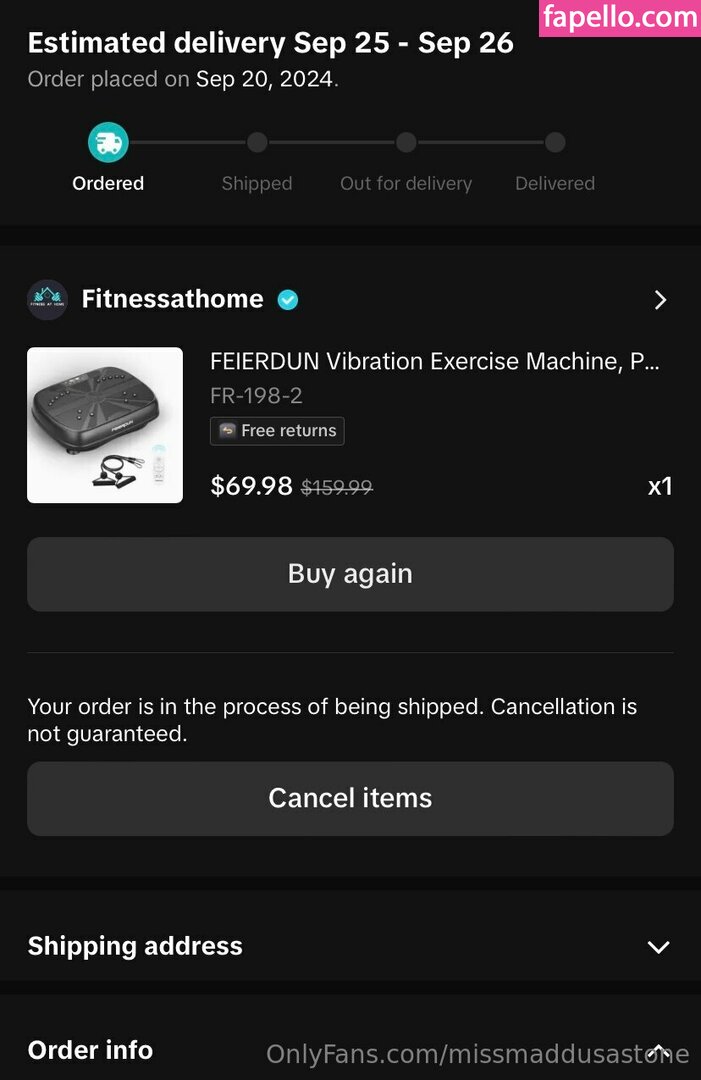This screenshot has height=1080, width=701.
Task: Click the Free returns label
Action: point(288,431)
